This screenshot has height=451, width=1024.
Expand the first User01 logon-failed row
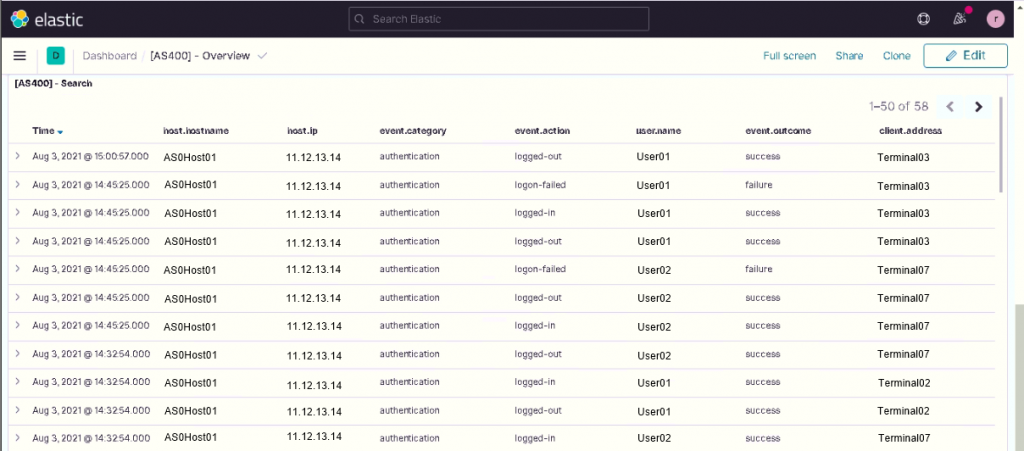point(17,185)
